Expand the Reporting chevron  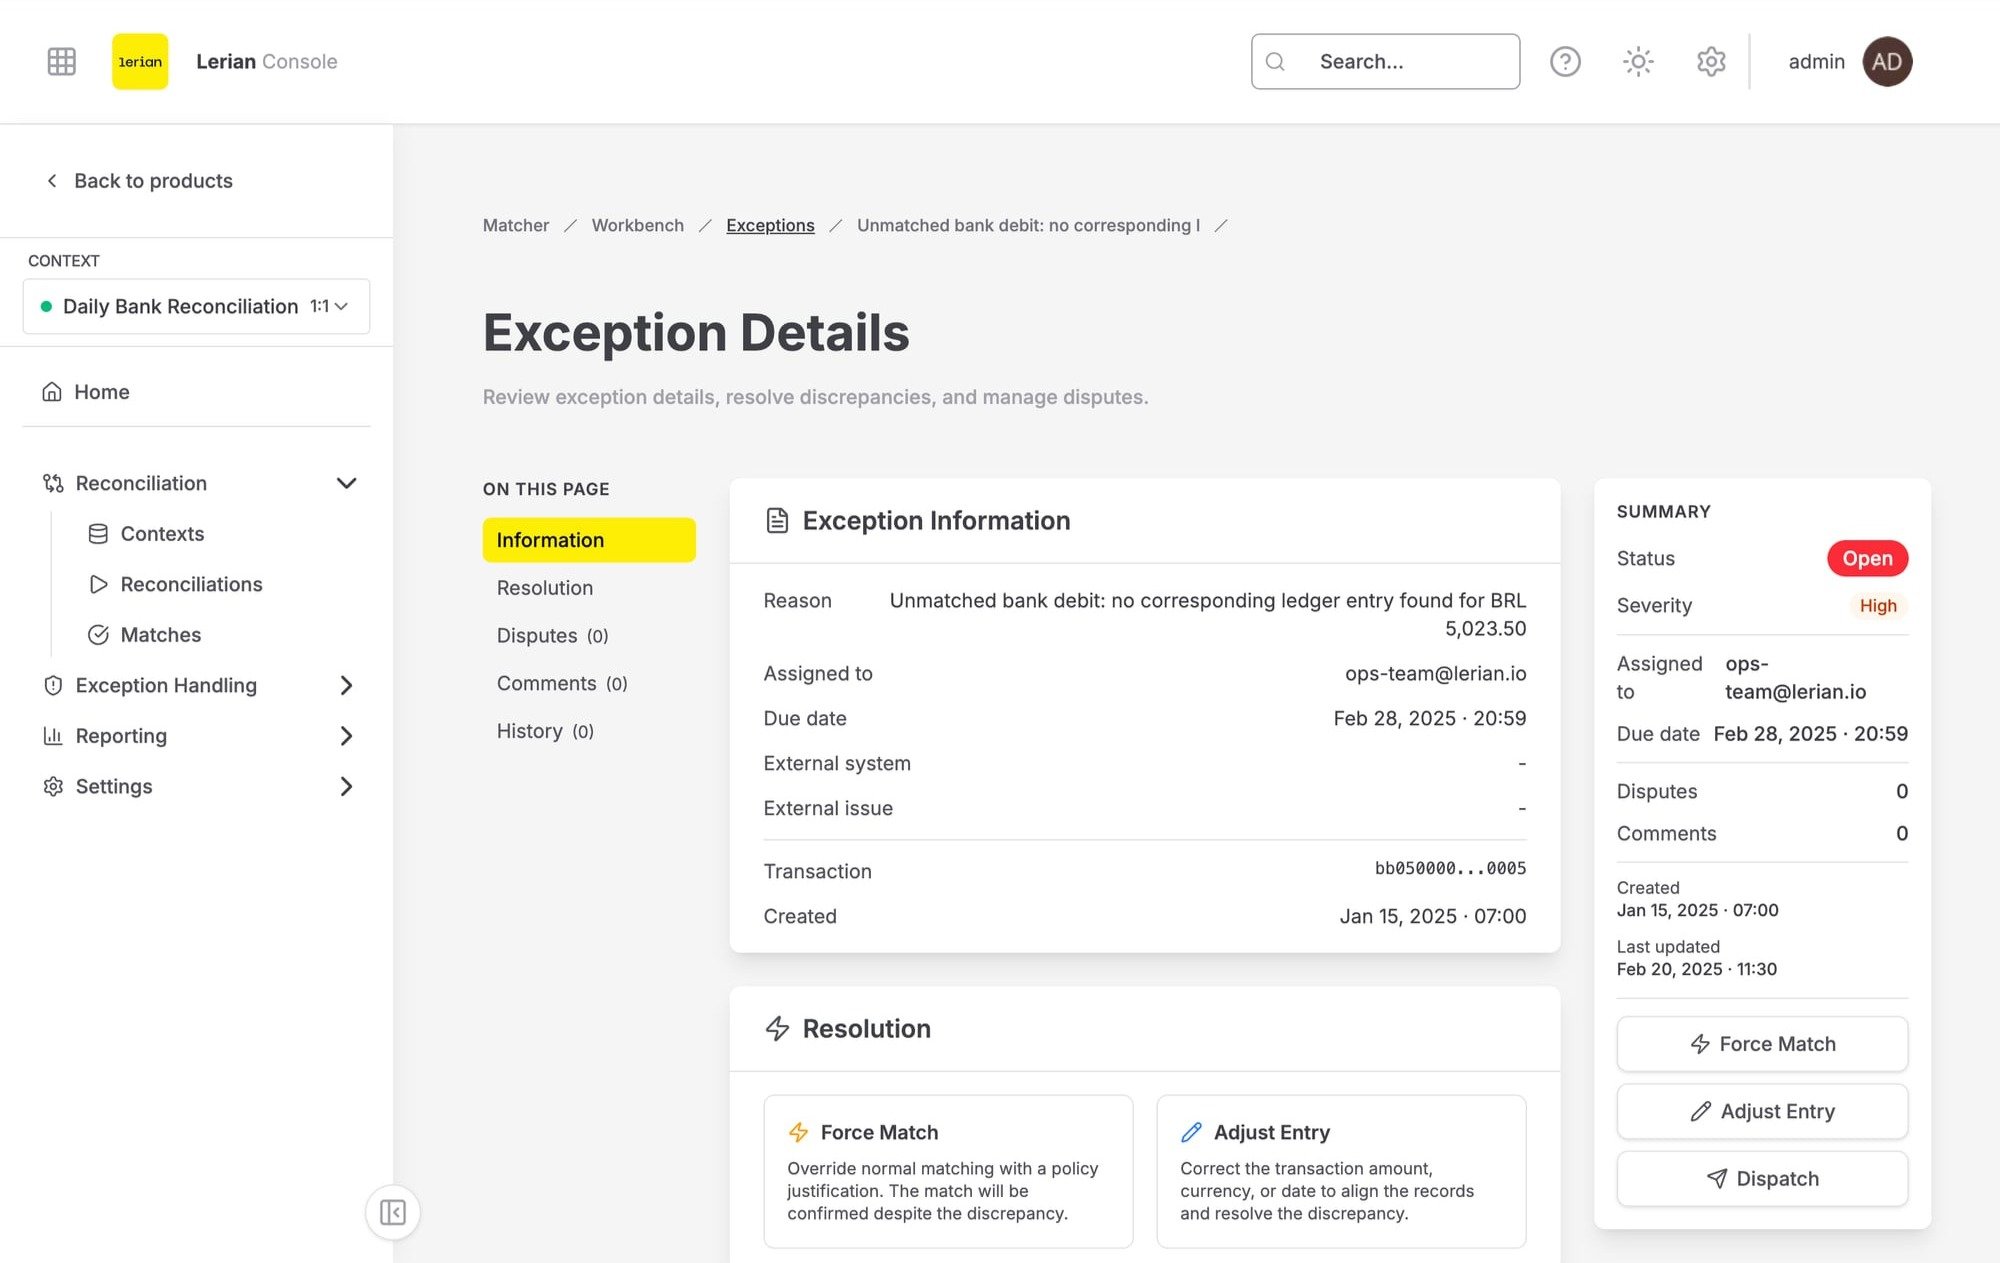click(x=346, y=736)
